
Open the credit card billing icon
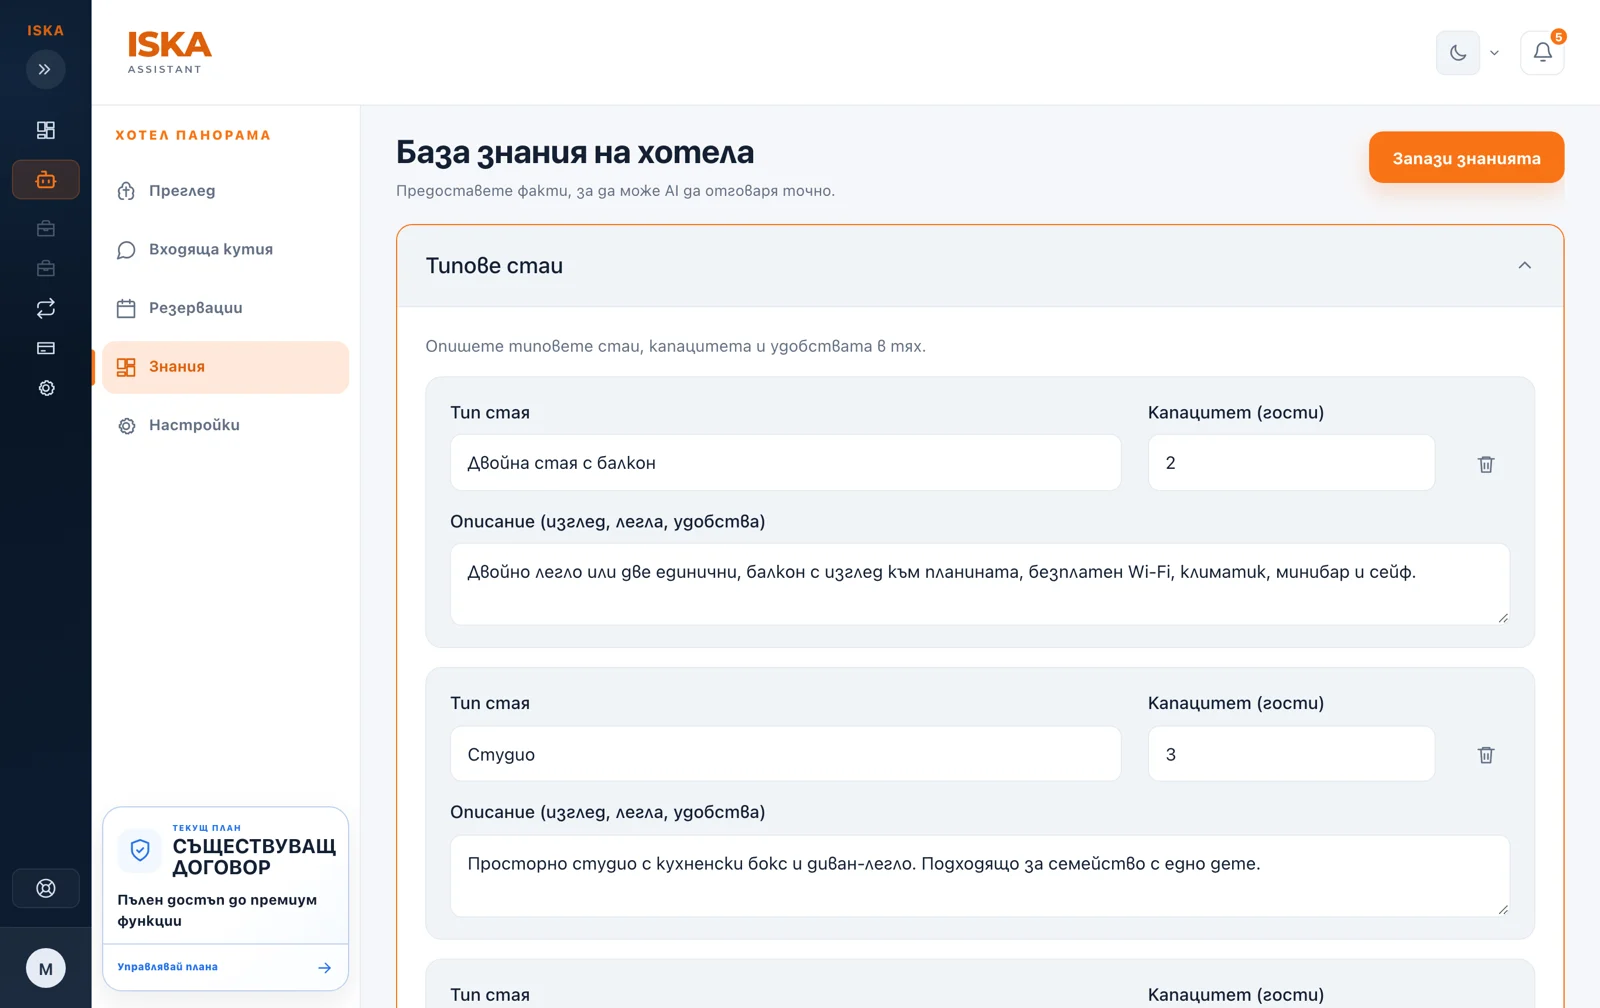click(x=45, y=348)
